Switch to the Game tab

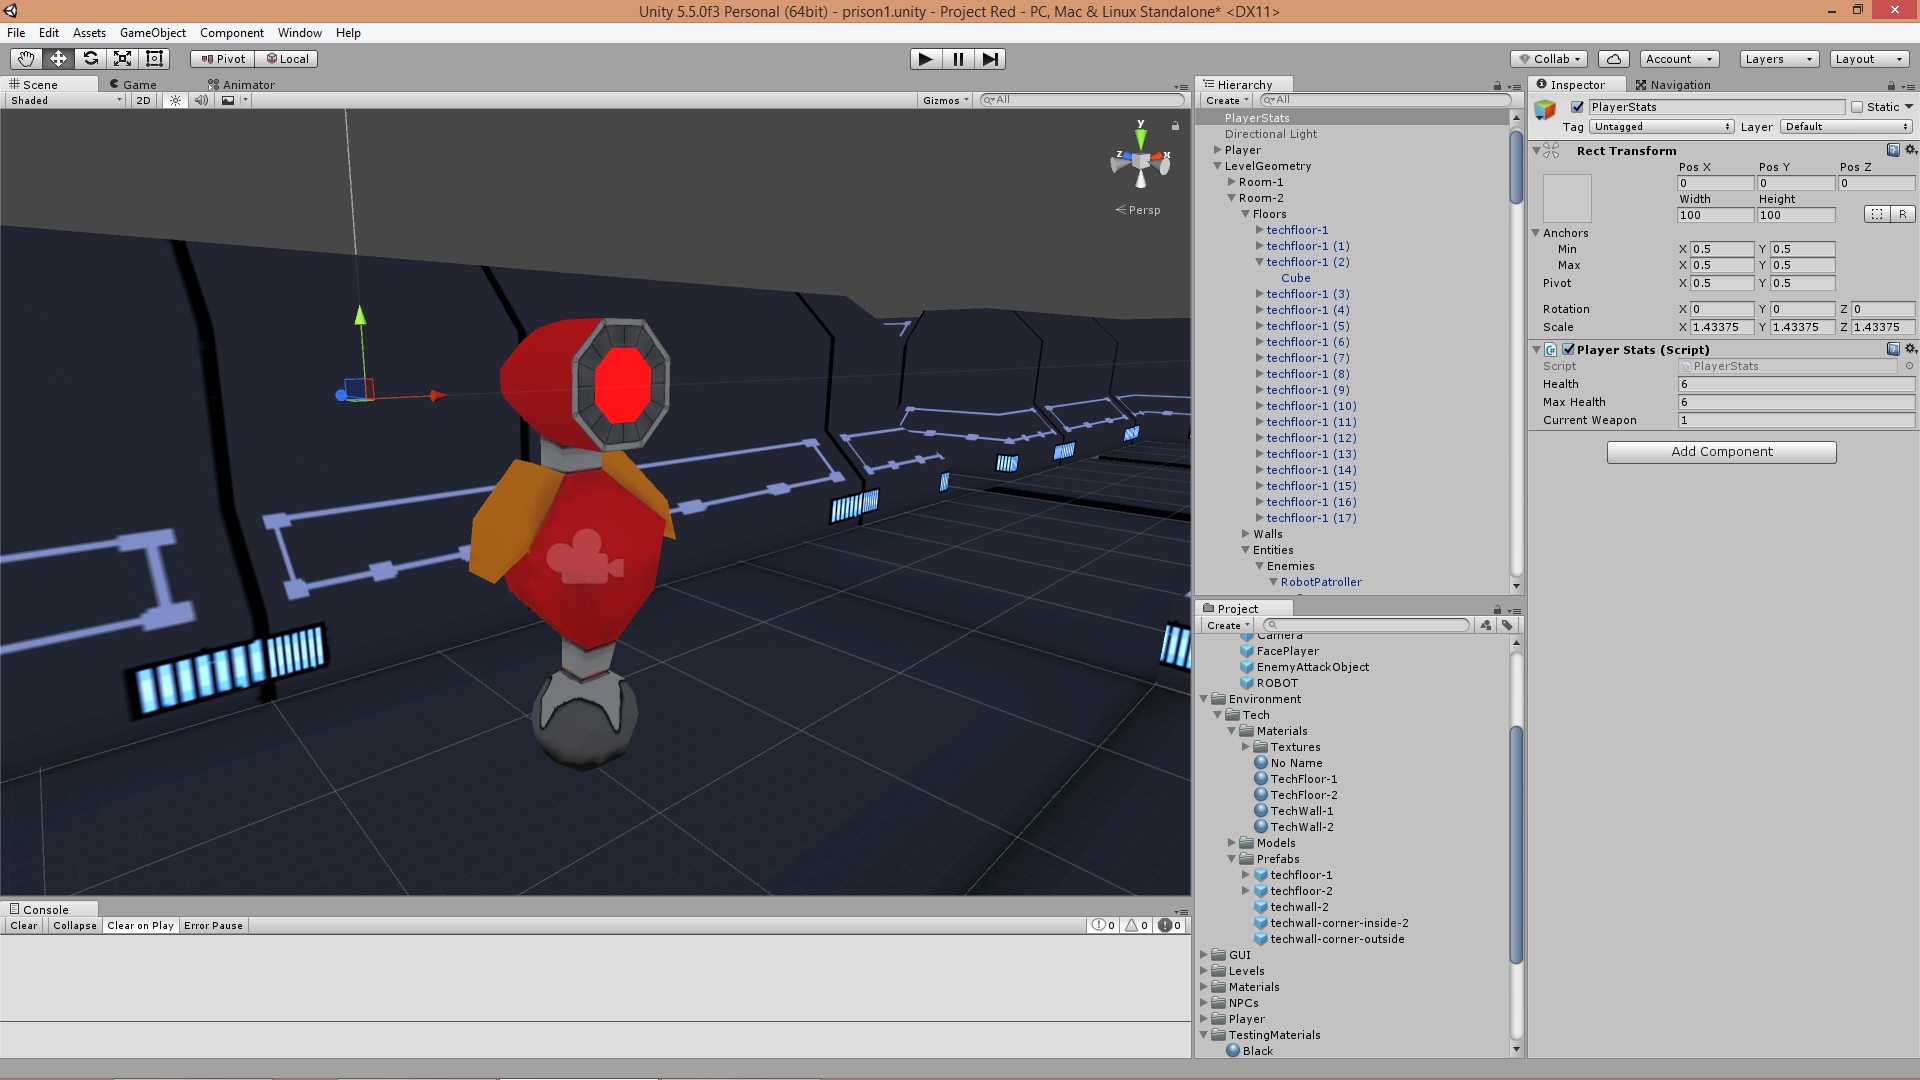coord(133,85)
